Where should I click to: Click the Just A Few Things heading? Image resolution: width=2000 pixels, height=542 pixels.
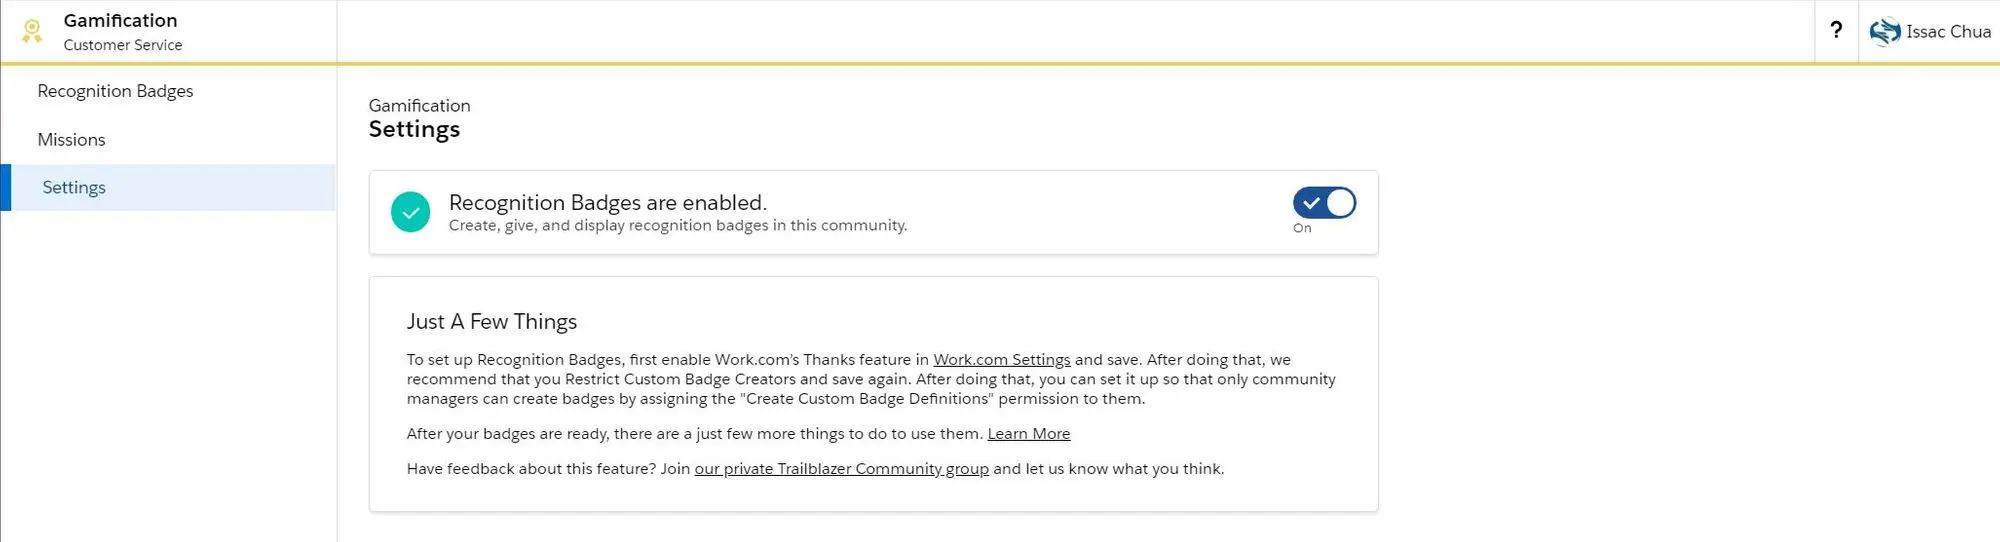pos(492,322)
